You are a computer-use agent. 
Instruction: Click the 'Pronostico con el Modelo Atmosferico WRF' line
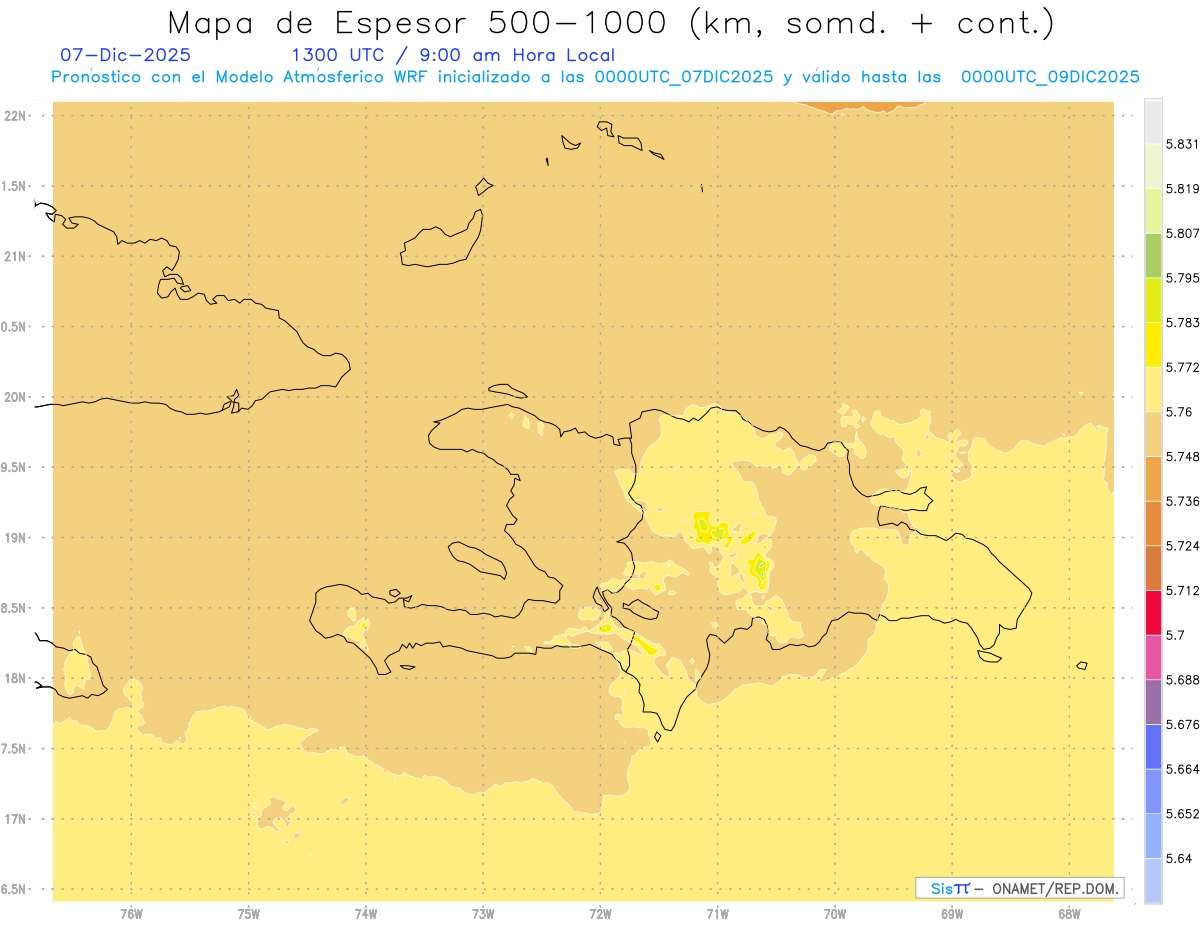click(x=595, y=76)
